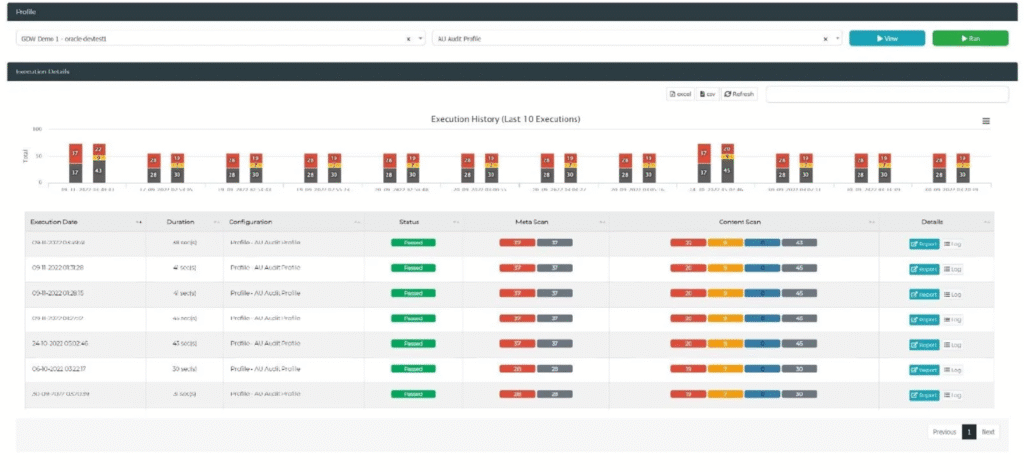The height and width of the screenshot is (472, 1024).
Task: Go to Previous page of results
Action: point(944,432)
